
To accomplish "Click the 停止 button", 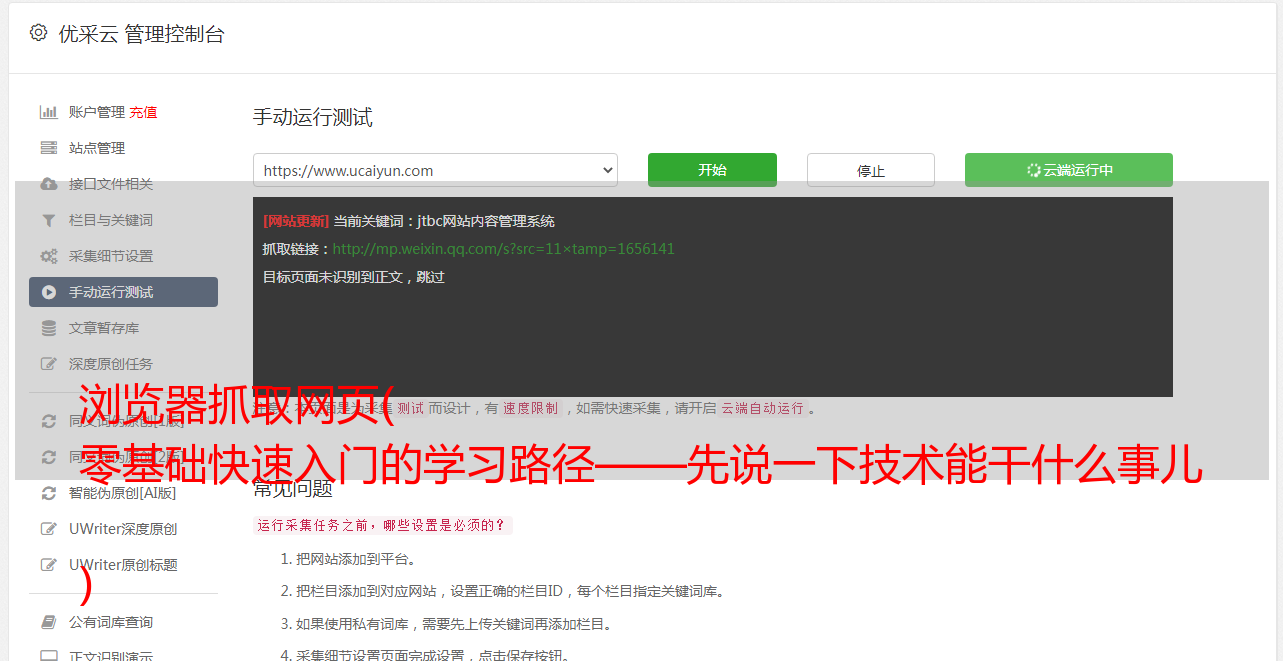I will tap(871, 170).
